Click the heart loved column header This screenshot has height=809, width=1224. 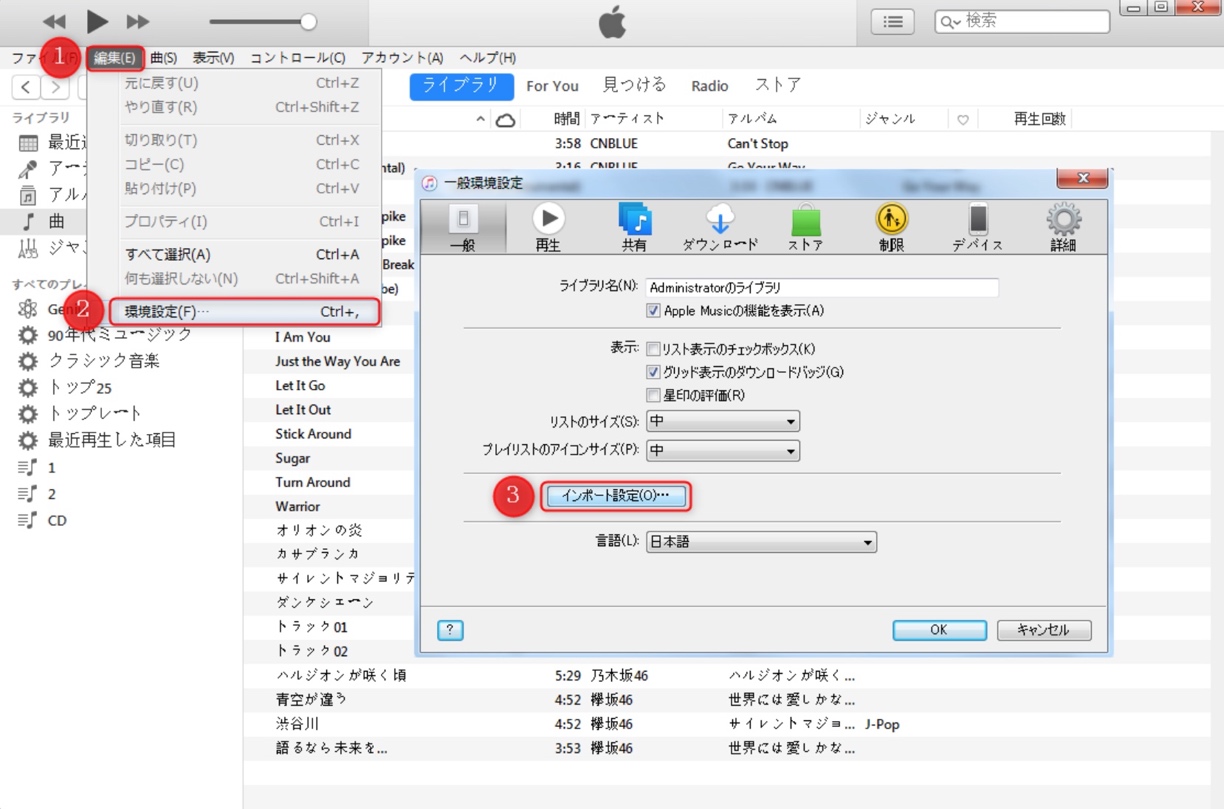pyautogui.click(x=962, y=120)
